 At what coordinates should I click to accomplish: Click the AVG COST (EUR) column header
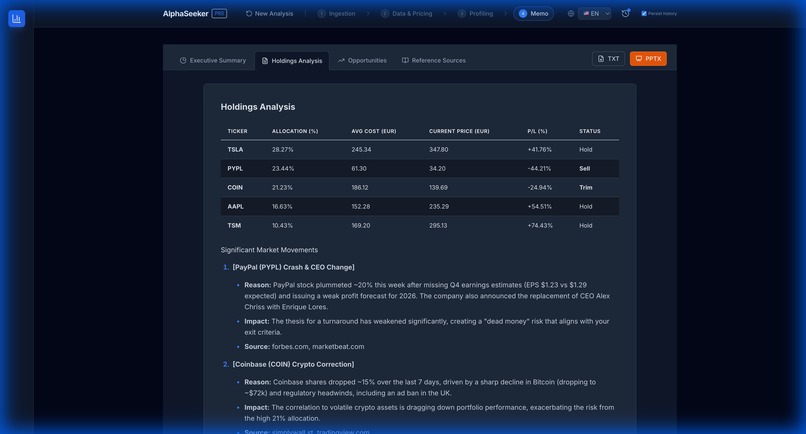374,131
